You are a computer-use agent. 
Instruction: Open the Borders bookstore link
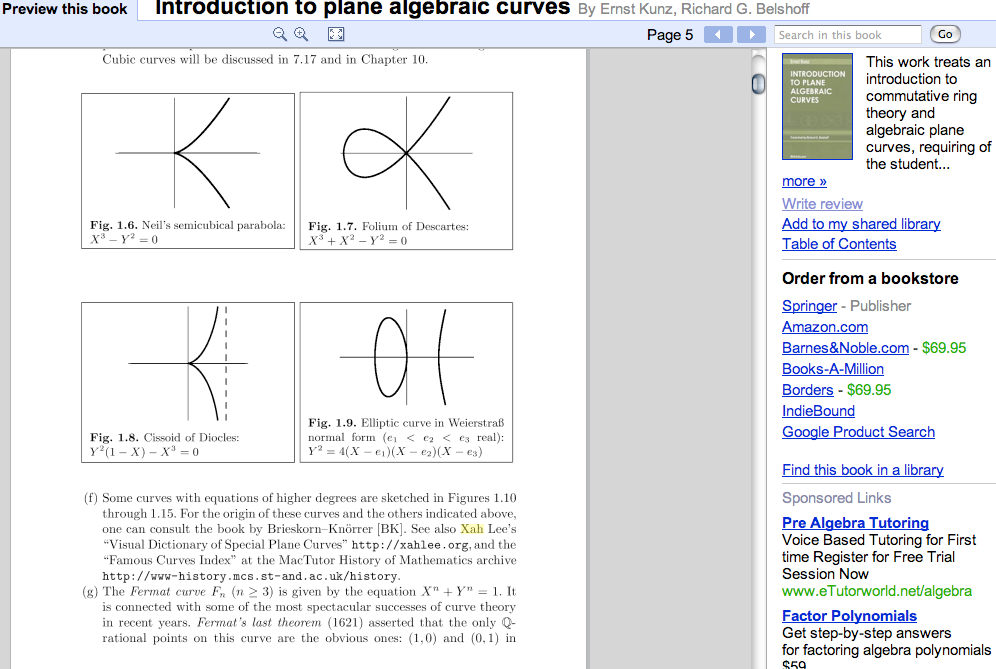tap(807, 390)
